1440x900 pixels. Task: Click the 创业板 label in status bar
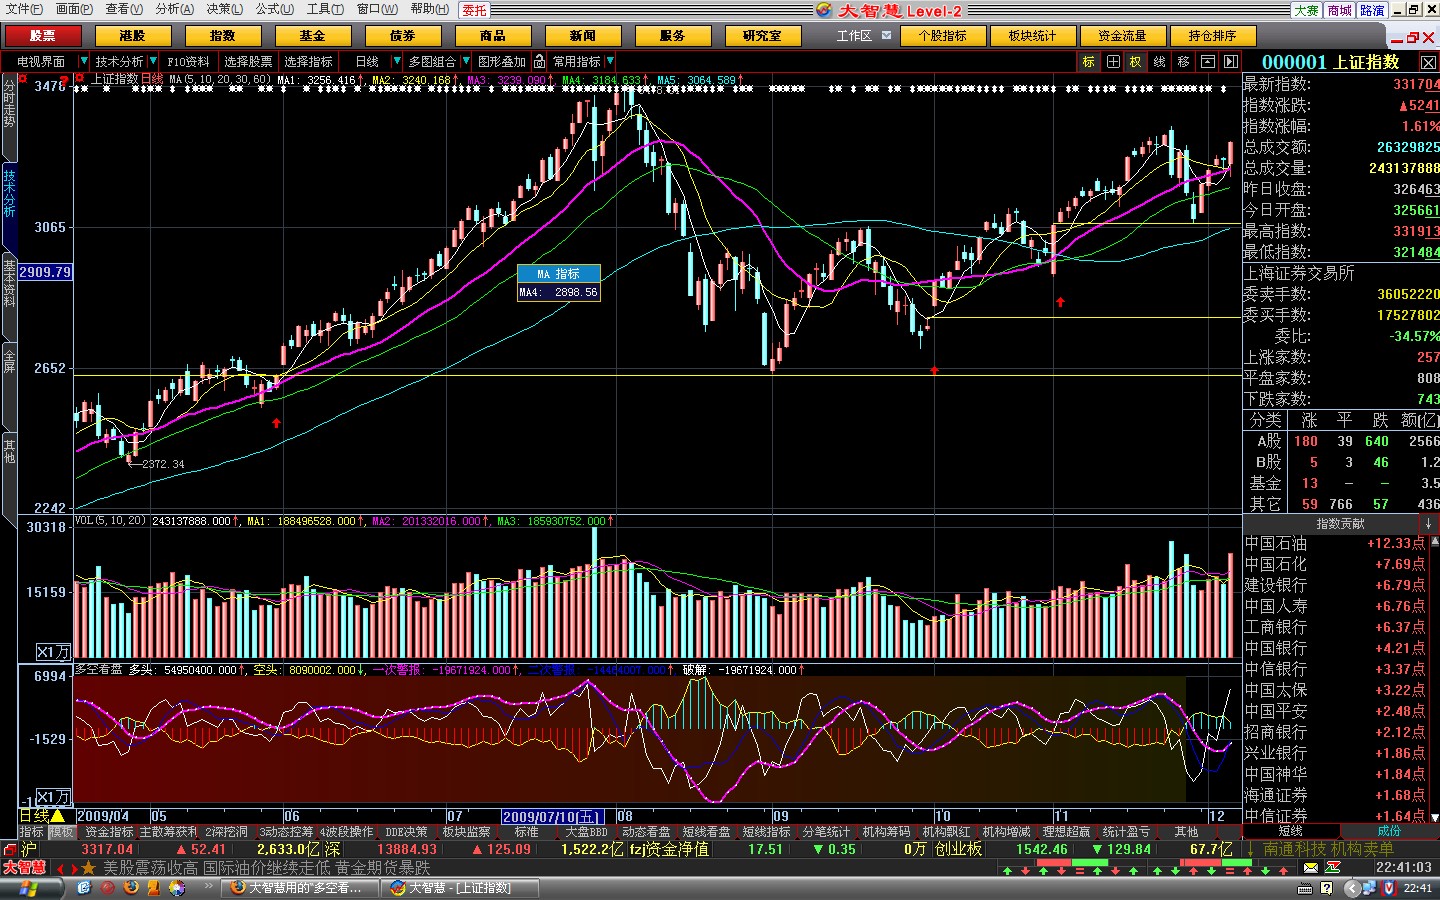959,849
